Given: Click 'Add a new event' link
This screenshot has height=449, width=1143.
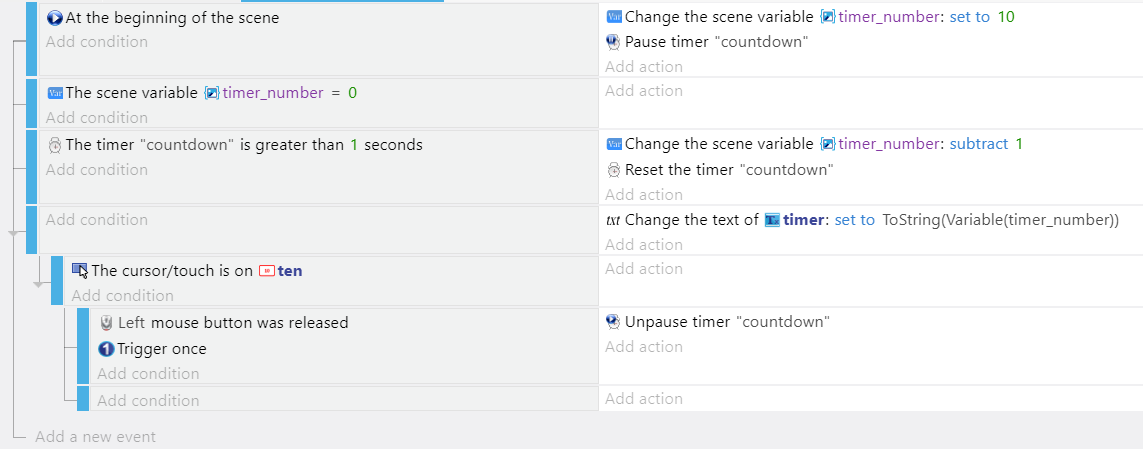Looking at the screenshot, I should (95, 437).
